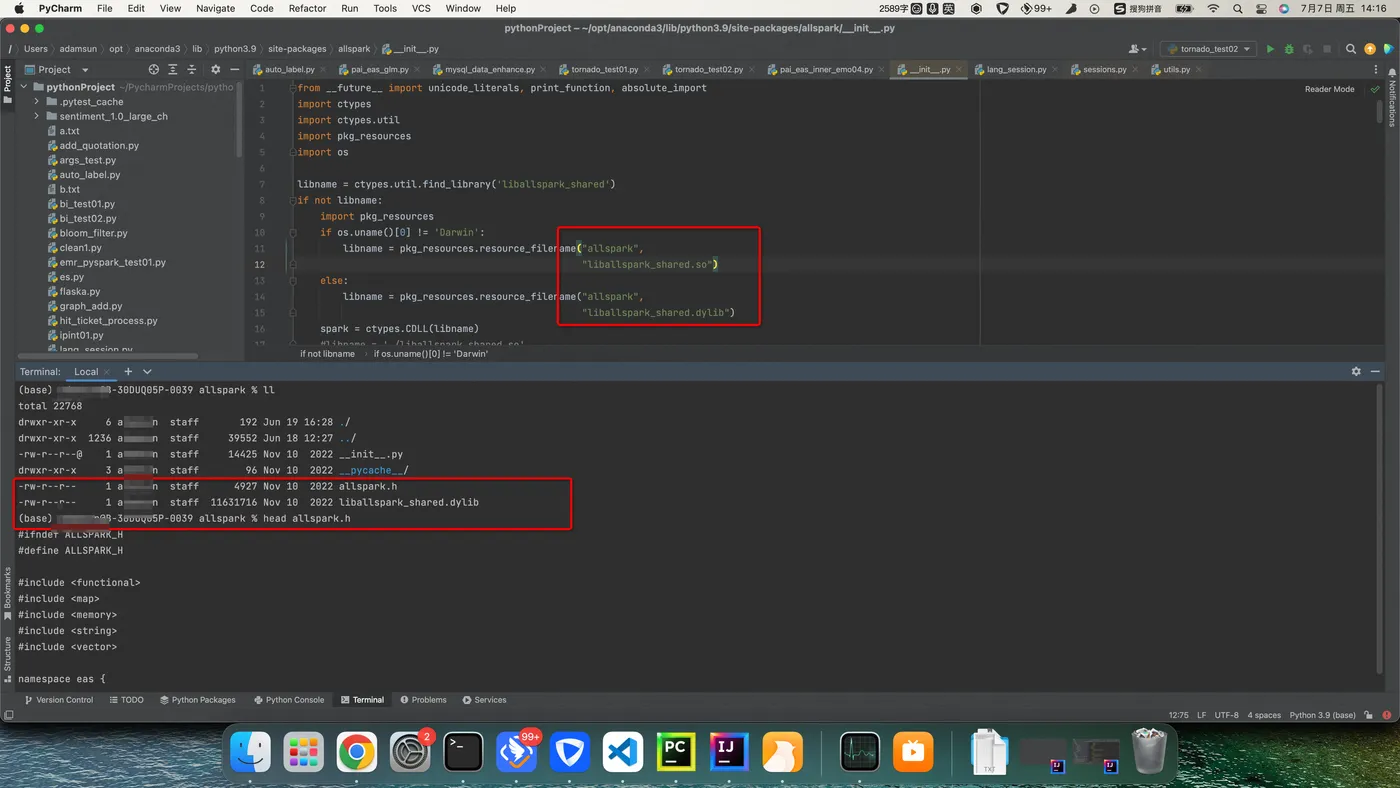Screen dimensions: 1400x788
Task: Open UTF-8 file encoding selector
Action: pos(1228,715)
